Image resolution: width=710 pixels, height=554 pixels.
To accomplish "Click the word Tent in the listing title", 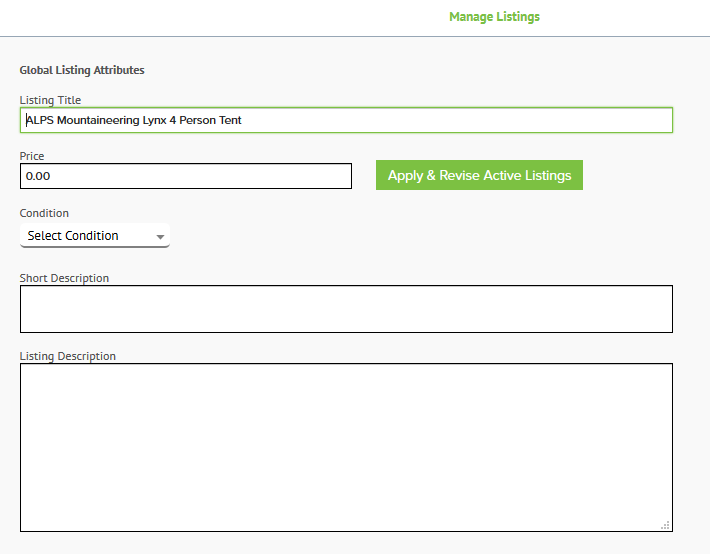I will (x=230, y=120).
